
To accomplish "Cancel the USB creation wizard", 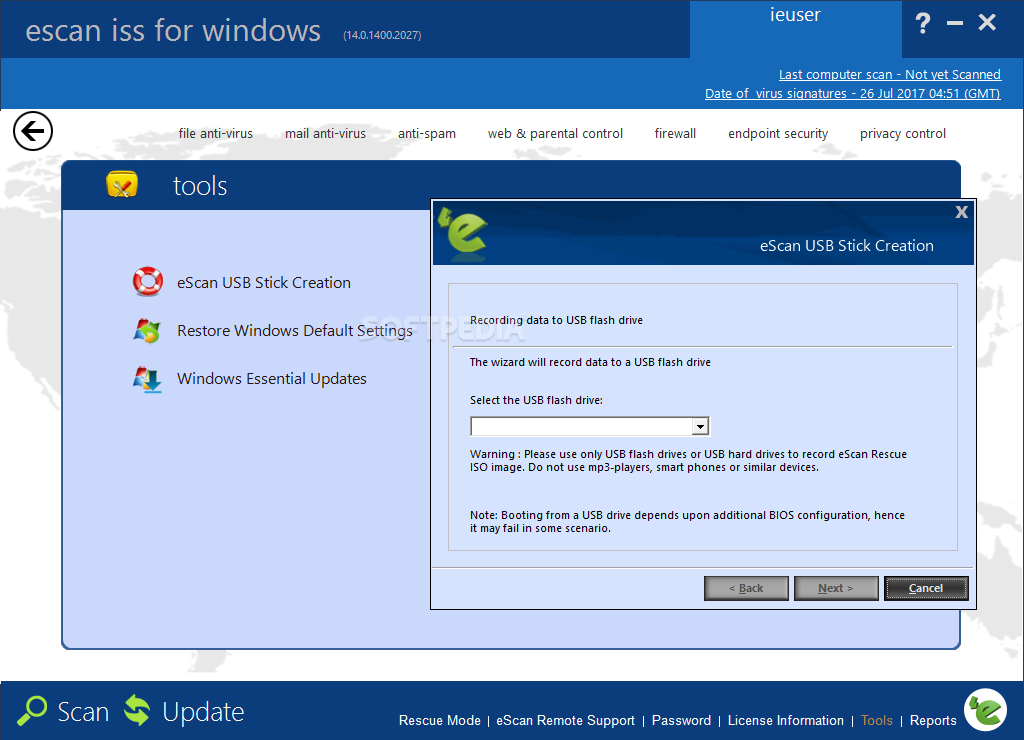I will point(926,588).
